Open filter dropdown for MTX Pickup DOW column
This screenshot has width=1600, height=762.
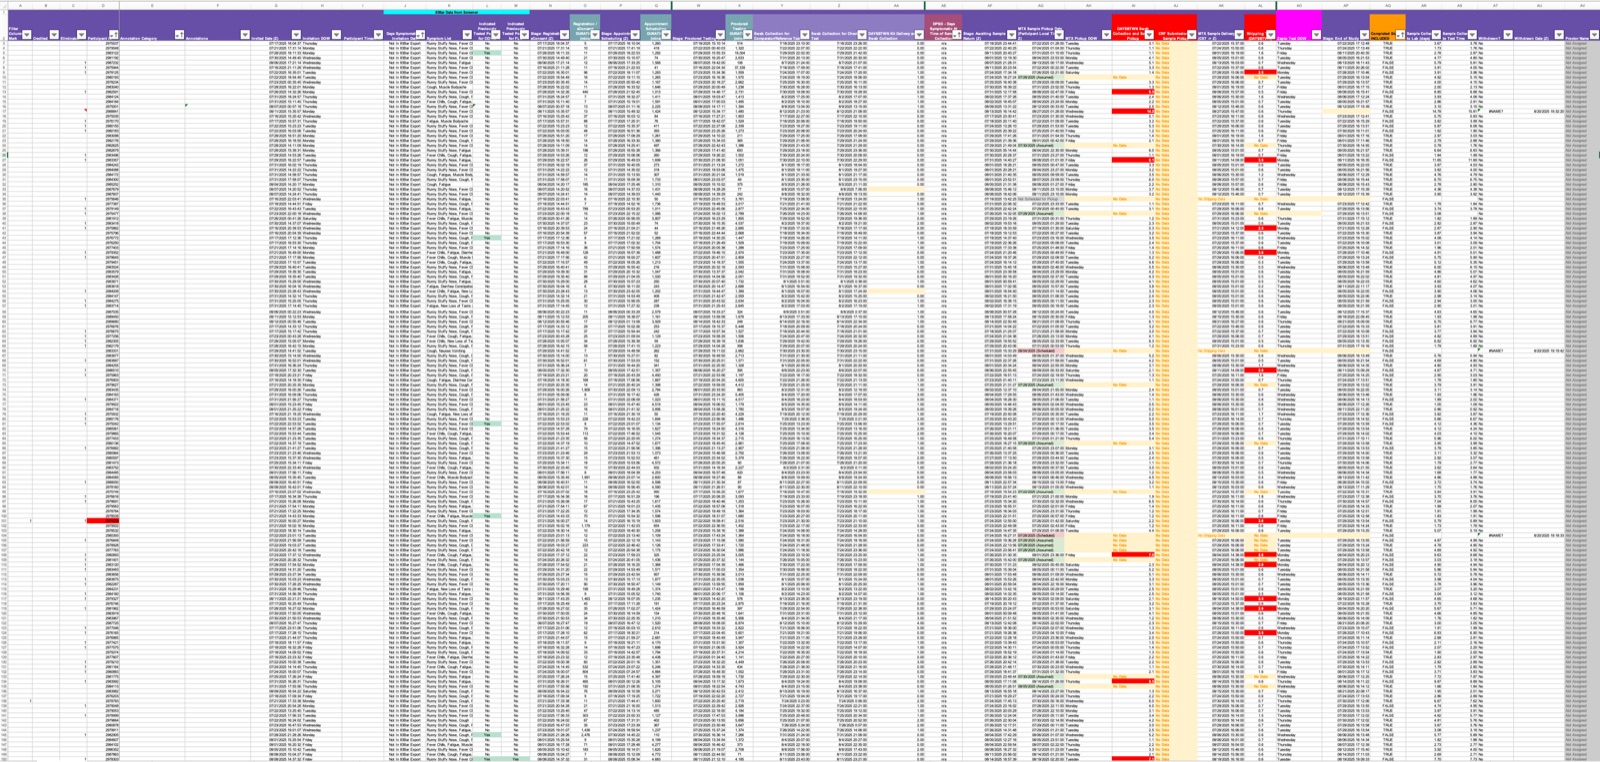click(x=1105, y=35)
